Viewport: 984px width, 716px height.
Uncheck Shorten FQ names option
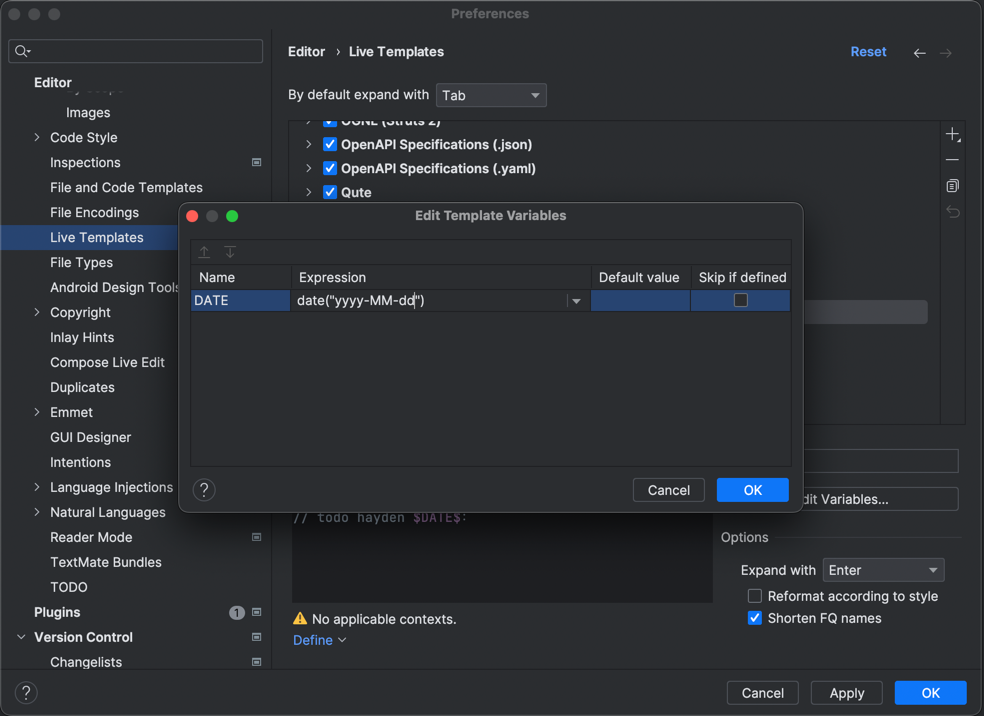(x=755, y=618)
